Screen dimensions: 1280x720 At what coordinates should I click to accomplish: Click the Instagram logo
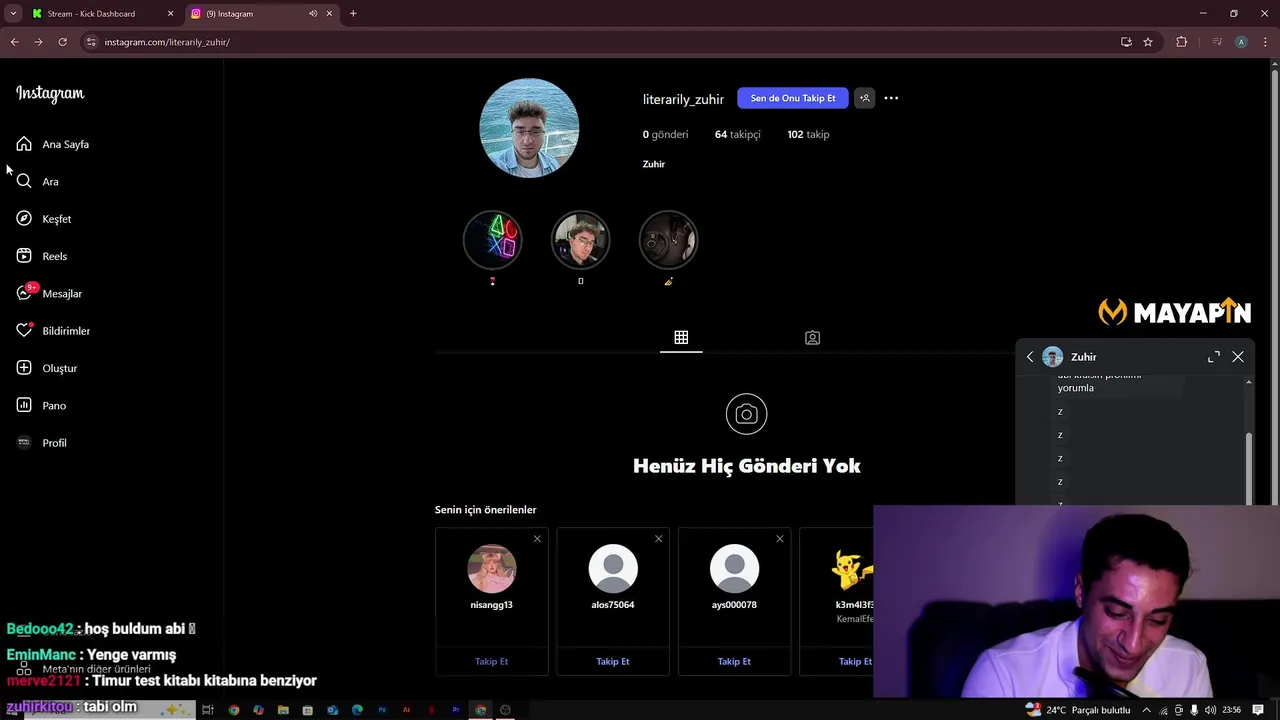point(50,93)
